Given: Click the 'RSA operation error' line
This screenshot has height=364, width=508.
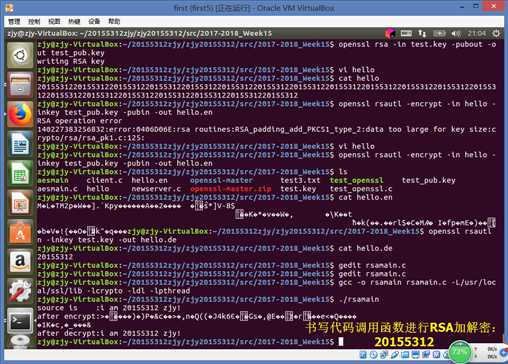Looking at the screenshot, I should tap(80, 121).
